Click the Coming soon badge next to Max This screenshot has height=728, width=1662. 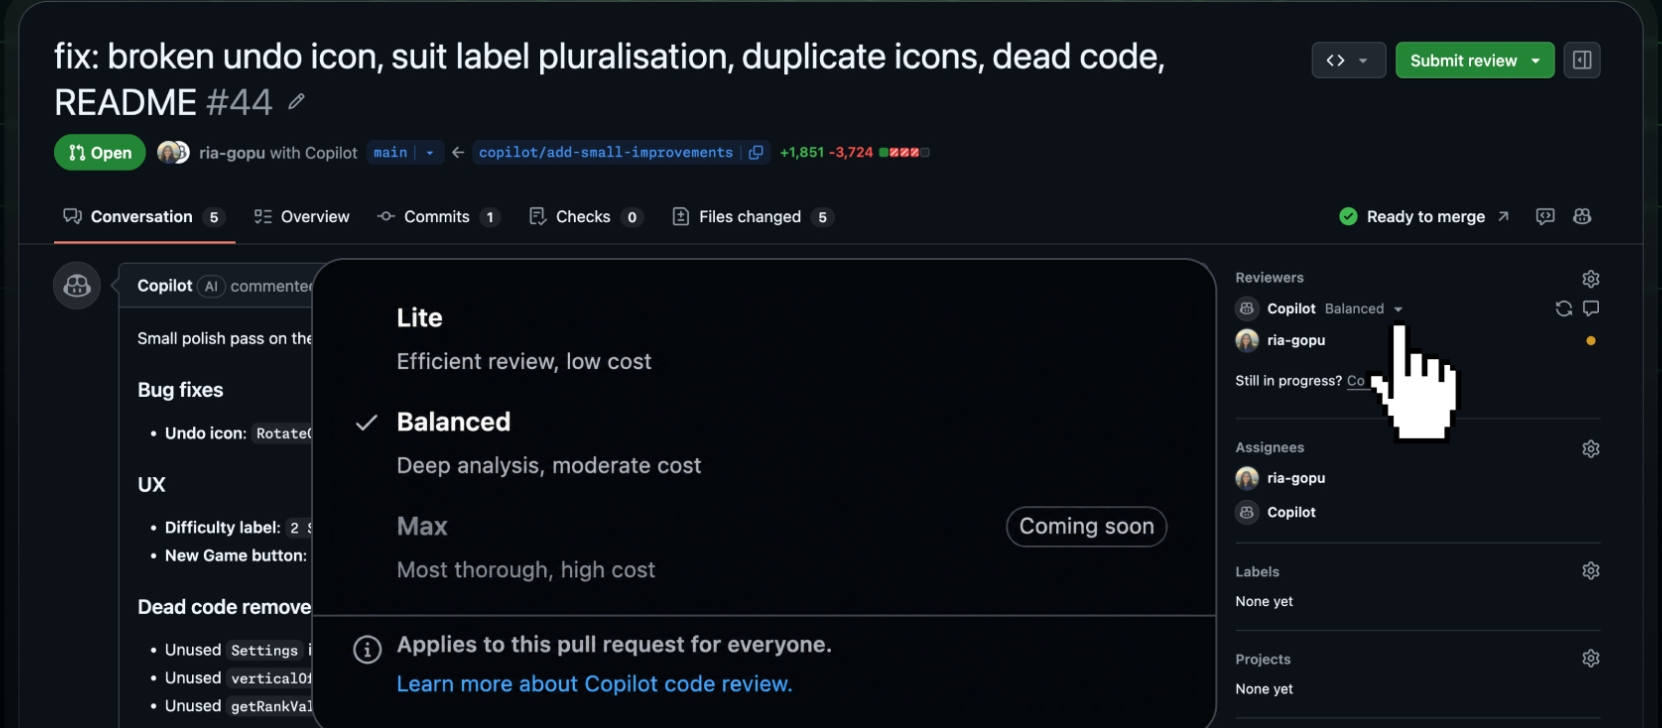[x=1086, y=526]
